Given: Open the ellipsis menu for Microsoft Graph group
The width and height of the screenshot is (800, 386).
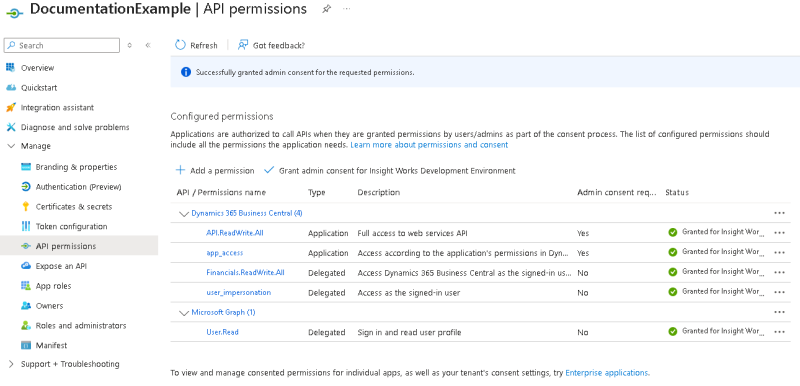Looking at the screenshot, I should coord(779,312).
